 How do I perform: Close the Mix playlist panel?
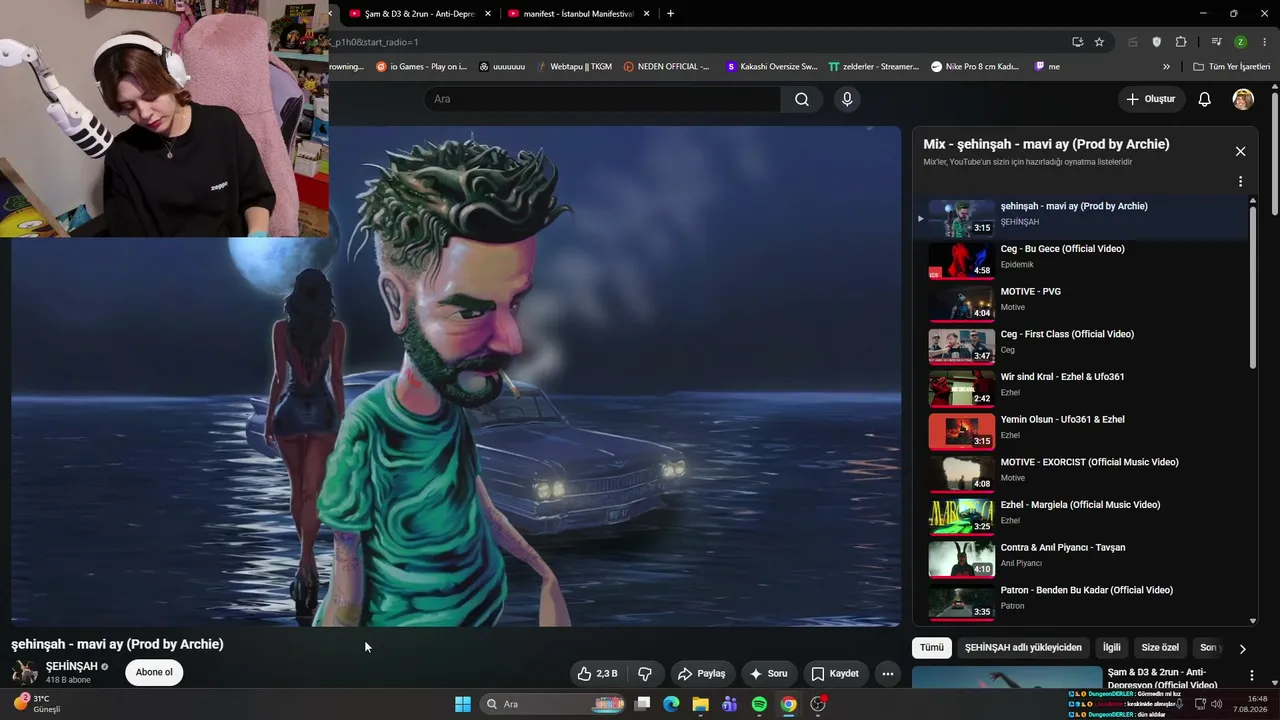point(1240,151)
